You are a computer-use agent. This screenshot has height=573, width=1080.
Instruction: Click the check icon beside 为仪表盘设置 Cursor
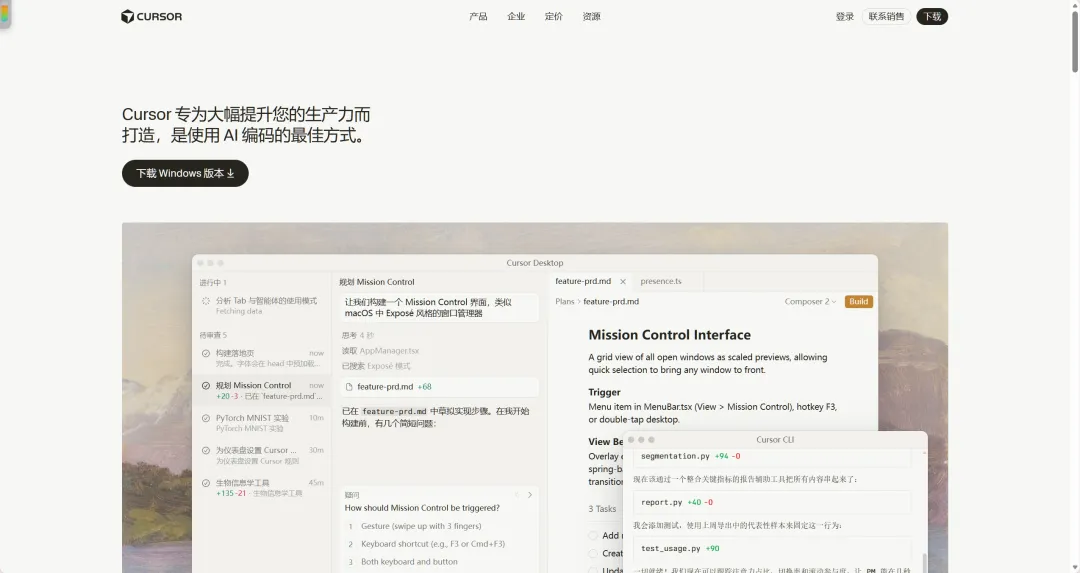point(205,450)
